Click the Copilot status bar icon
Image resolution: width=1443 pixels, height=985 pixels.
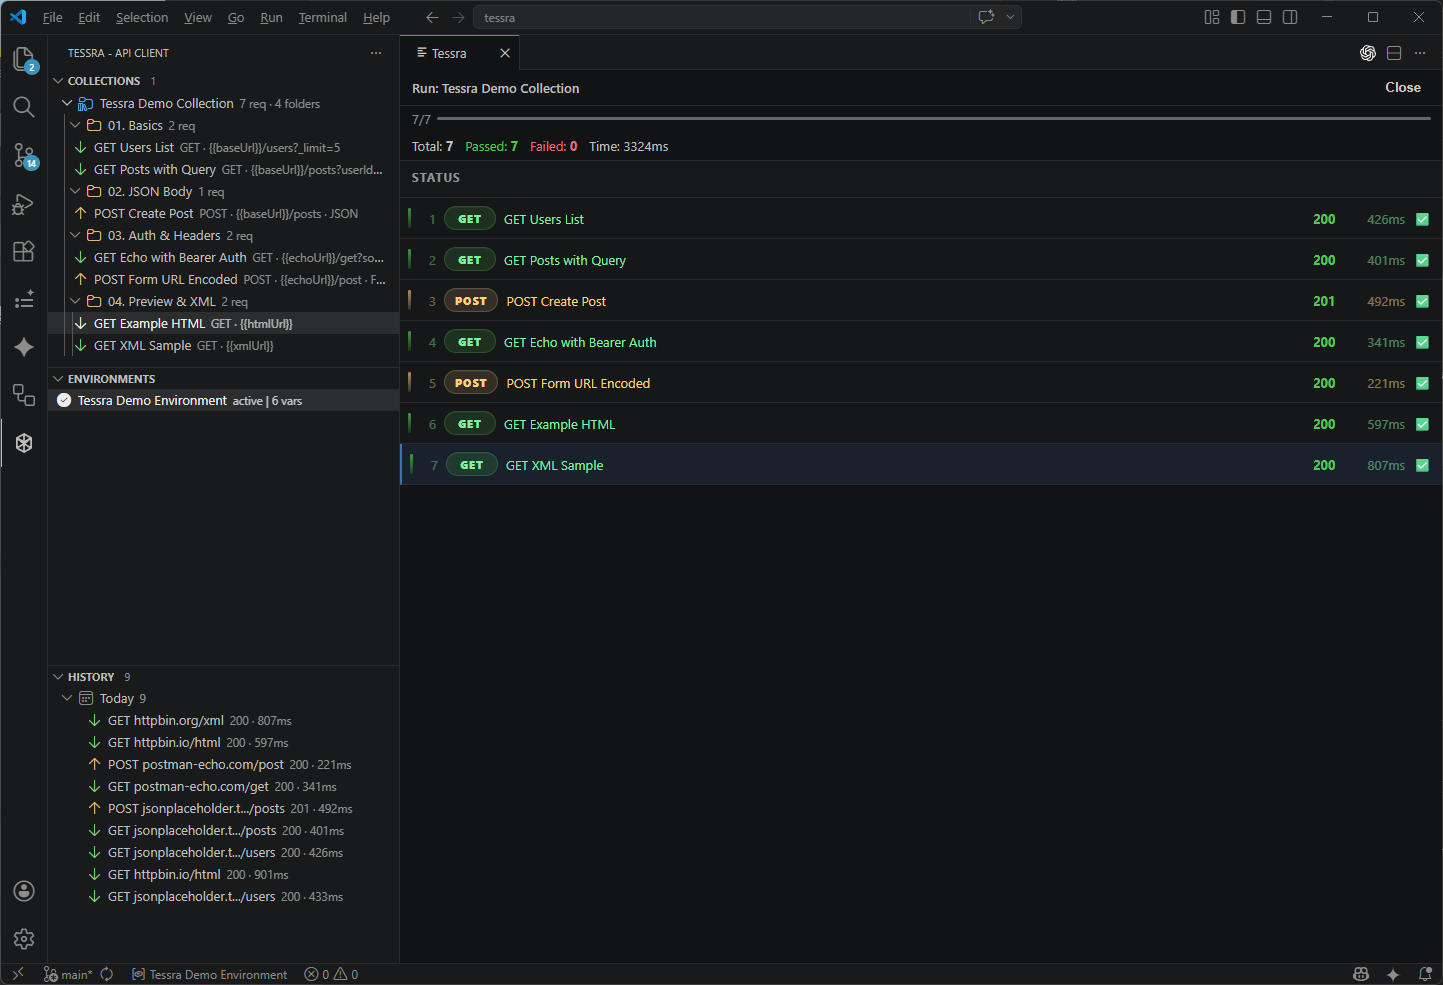click(1361, 974)
